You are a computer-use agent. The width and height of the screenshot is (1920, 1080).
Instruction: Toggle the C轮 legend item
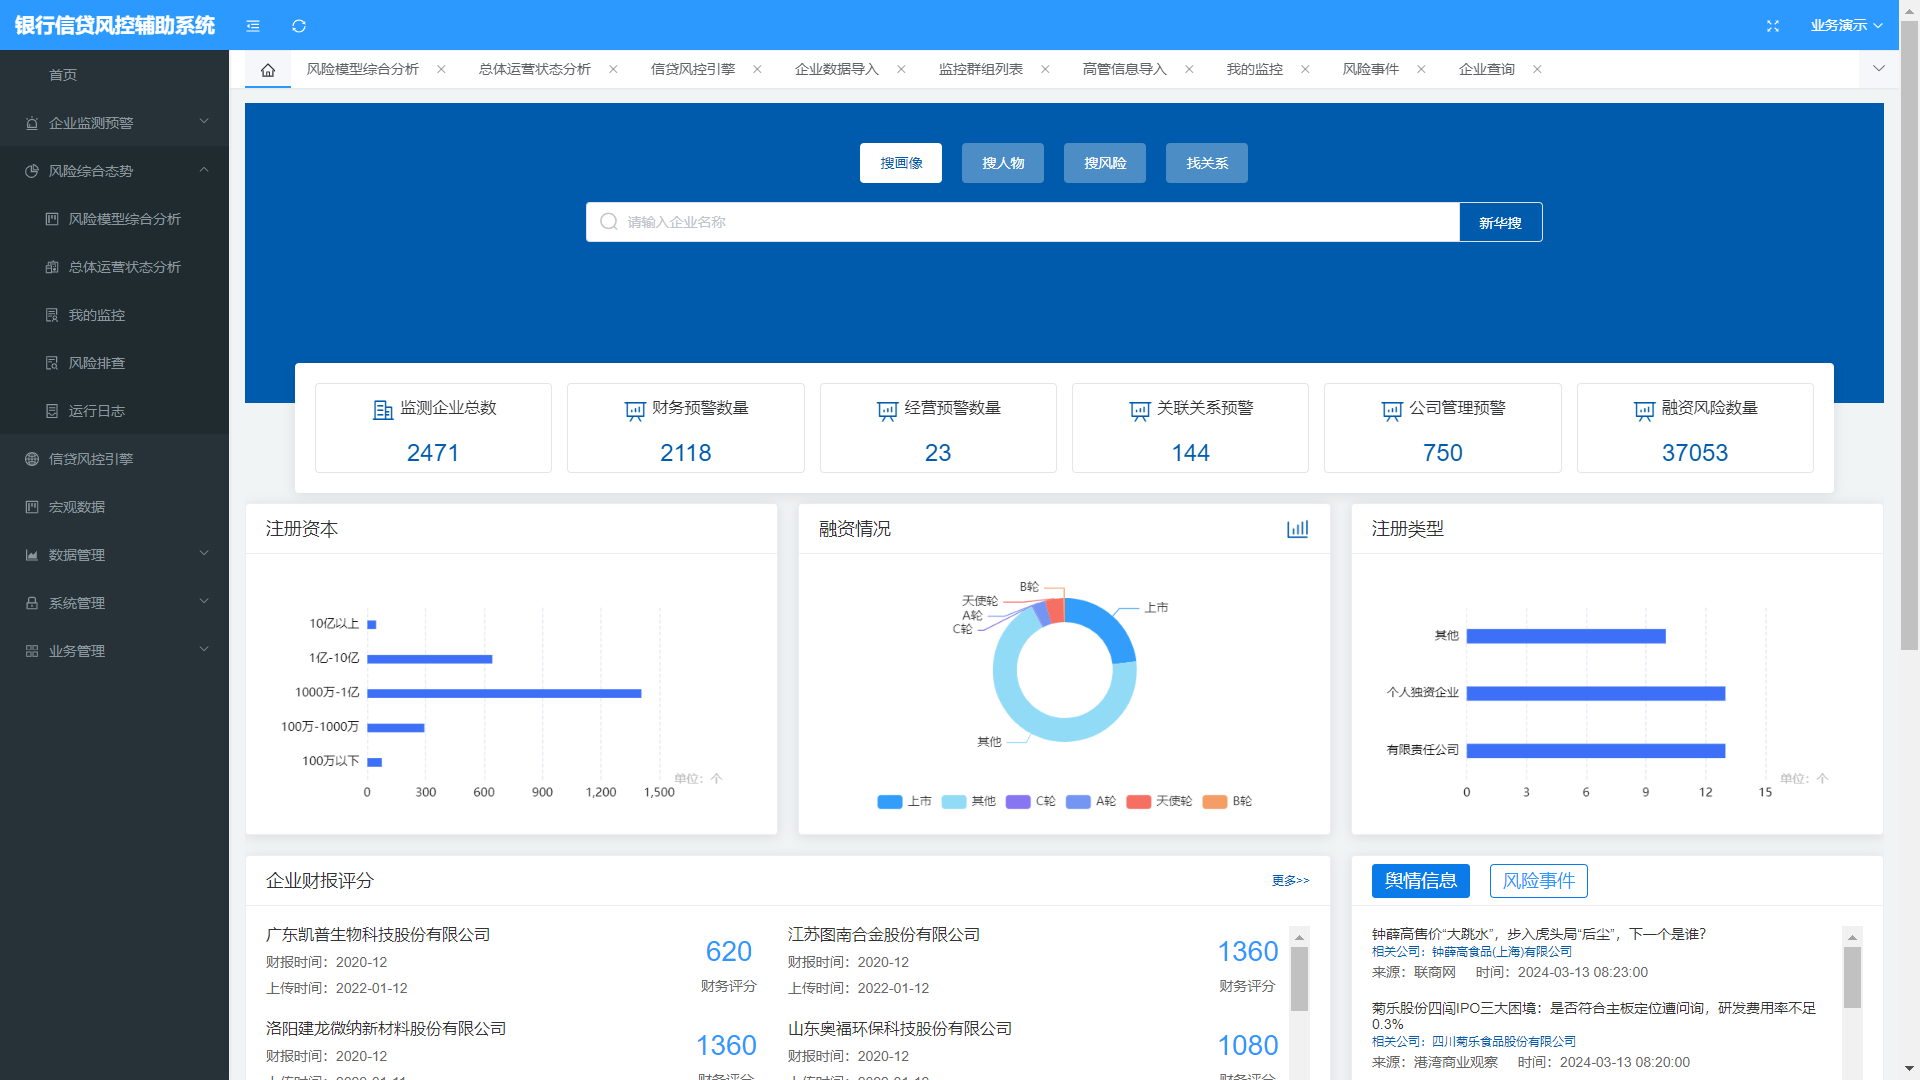(1031, 802)
